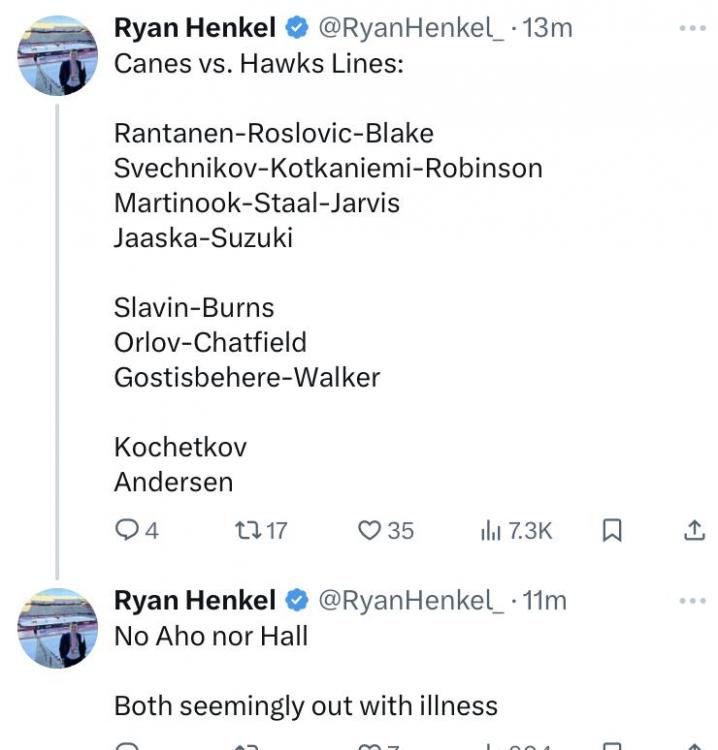Like the tweet showing 35 likes
The image size is (718, 750).
[x=370, y=530]
